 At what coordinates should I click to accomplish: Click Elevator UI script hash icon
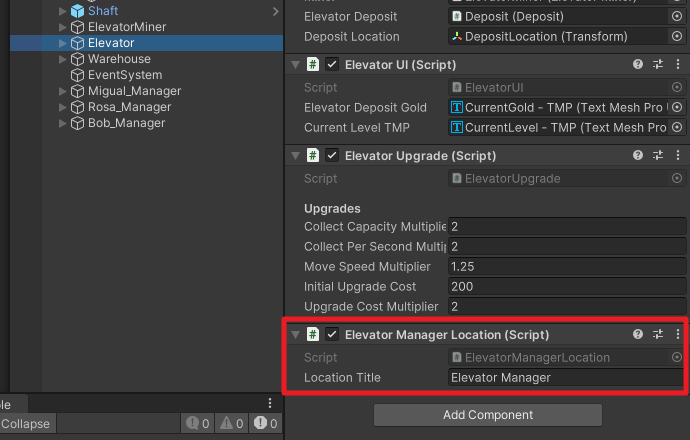[312, 65]
